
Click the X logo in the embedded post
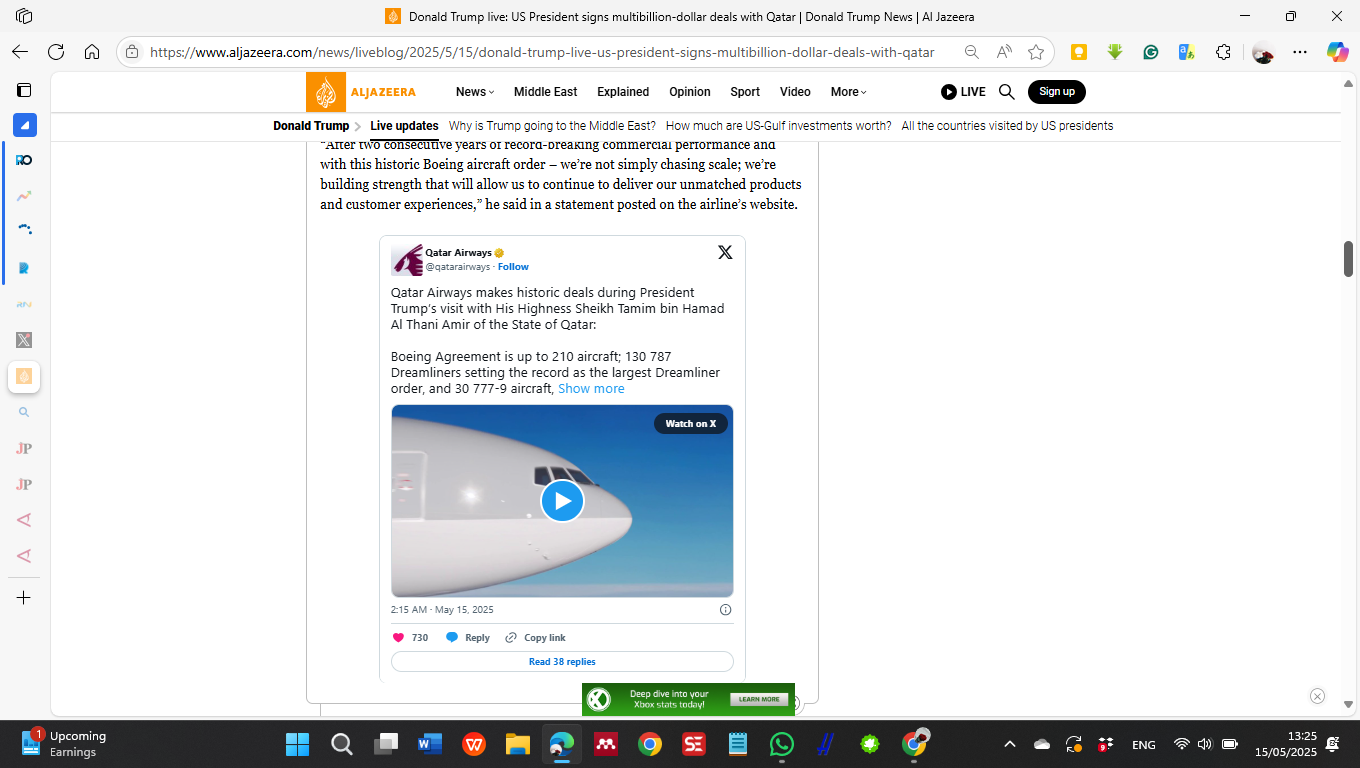point(725,252)
